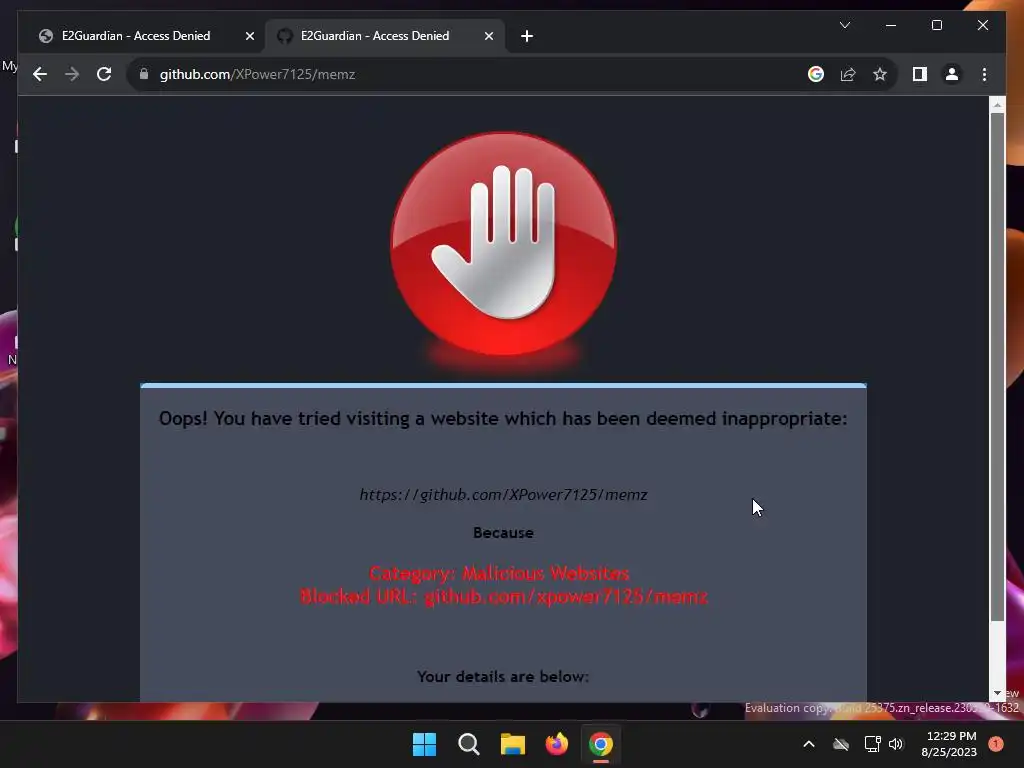Image resolution: width=1024 pixels, height=768 pixels.
Task: Minimize the Chrome window
Action: (891, 25)
